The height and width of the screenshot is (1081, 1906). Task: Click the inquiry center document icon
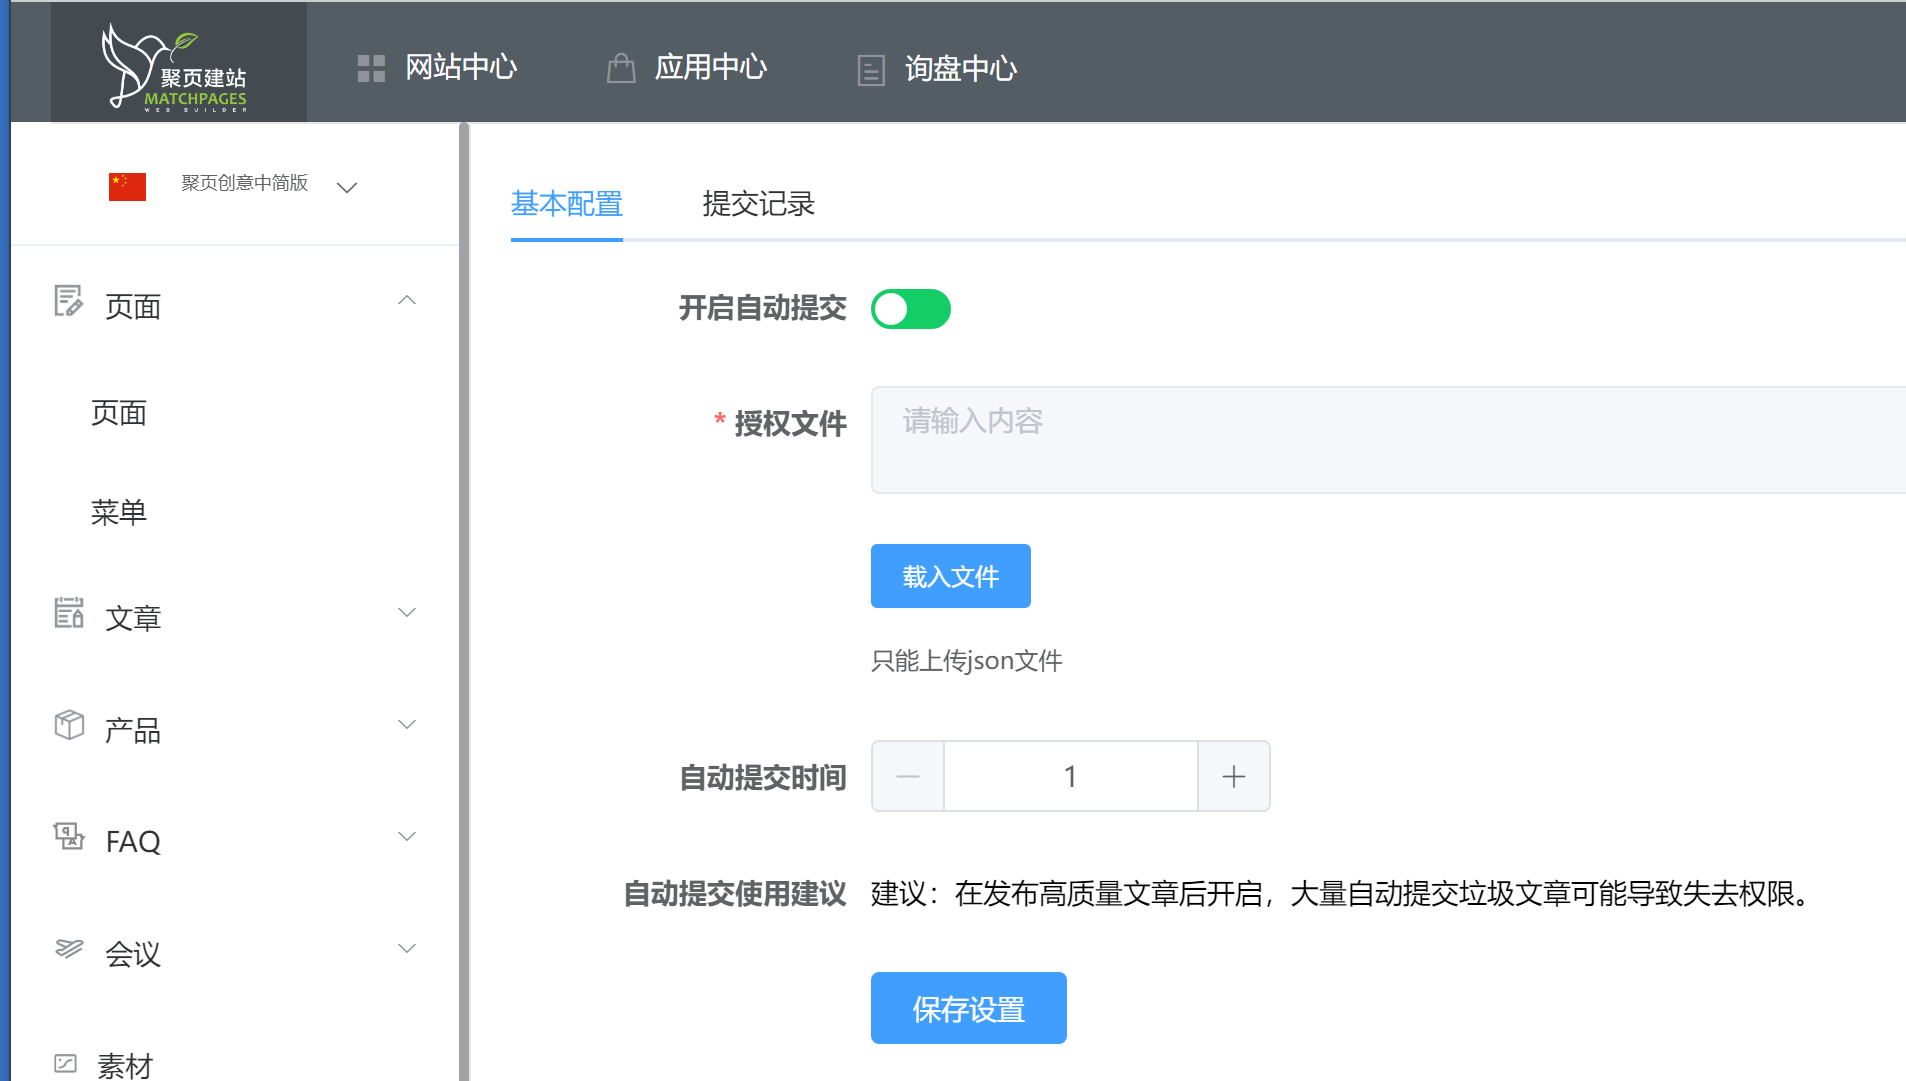[871, 69]
